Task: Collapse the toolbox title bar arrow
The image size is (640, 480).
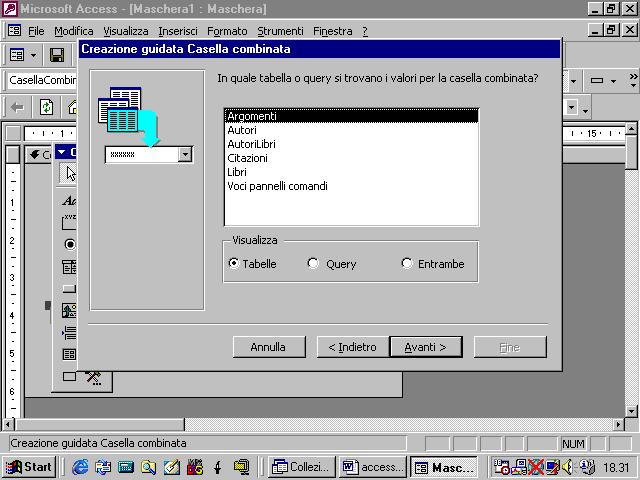Action: pos(62,152)
